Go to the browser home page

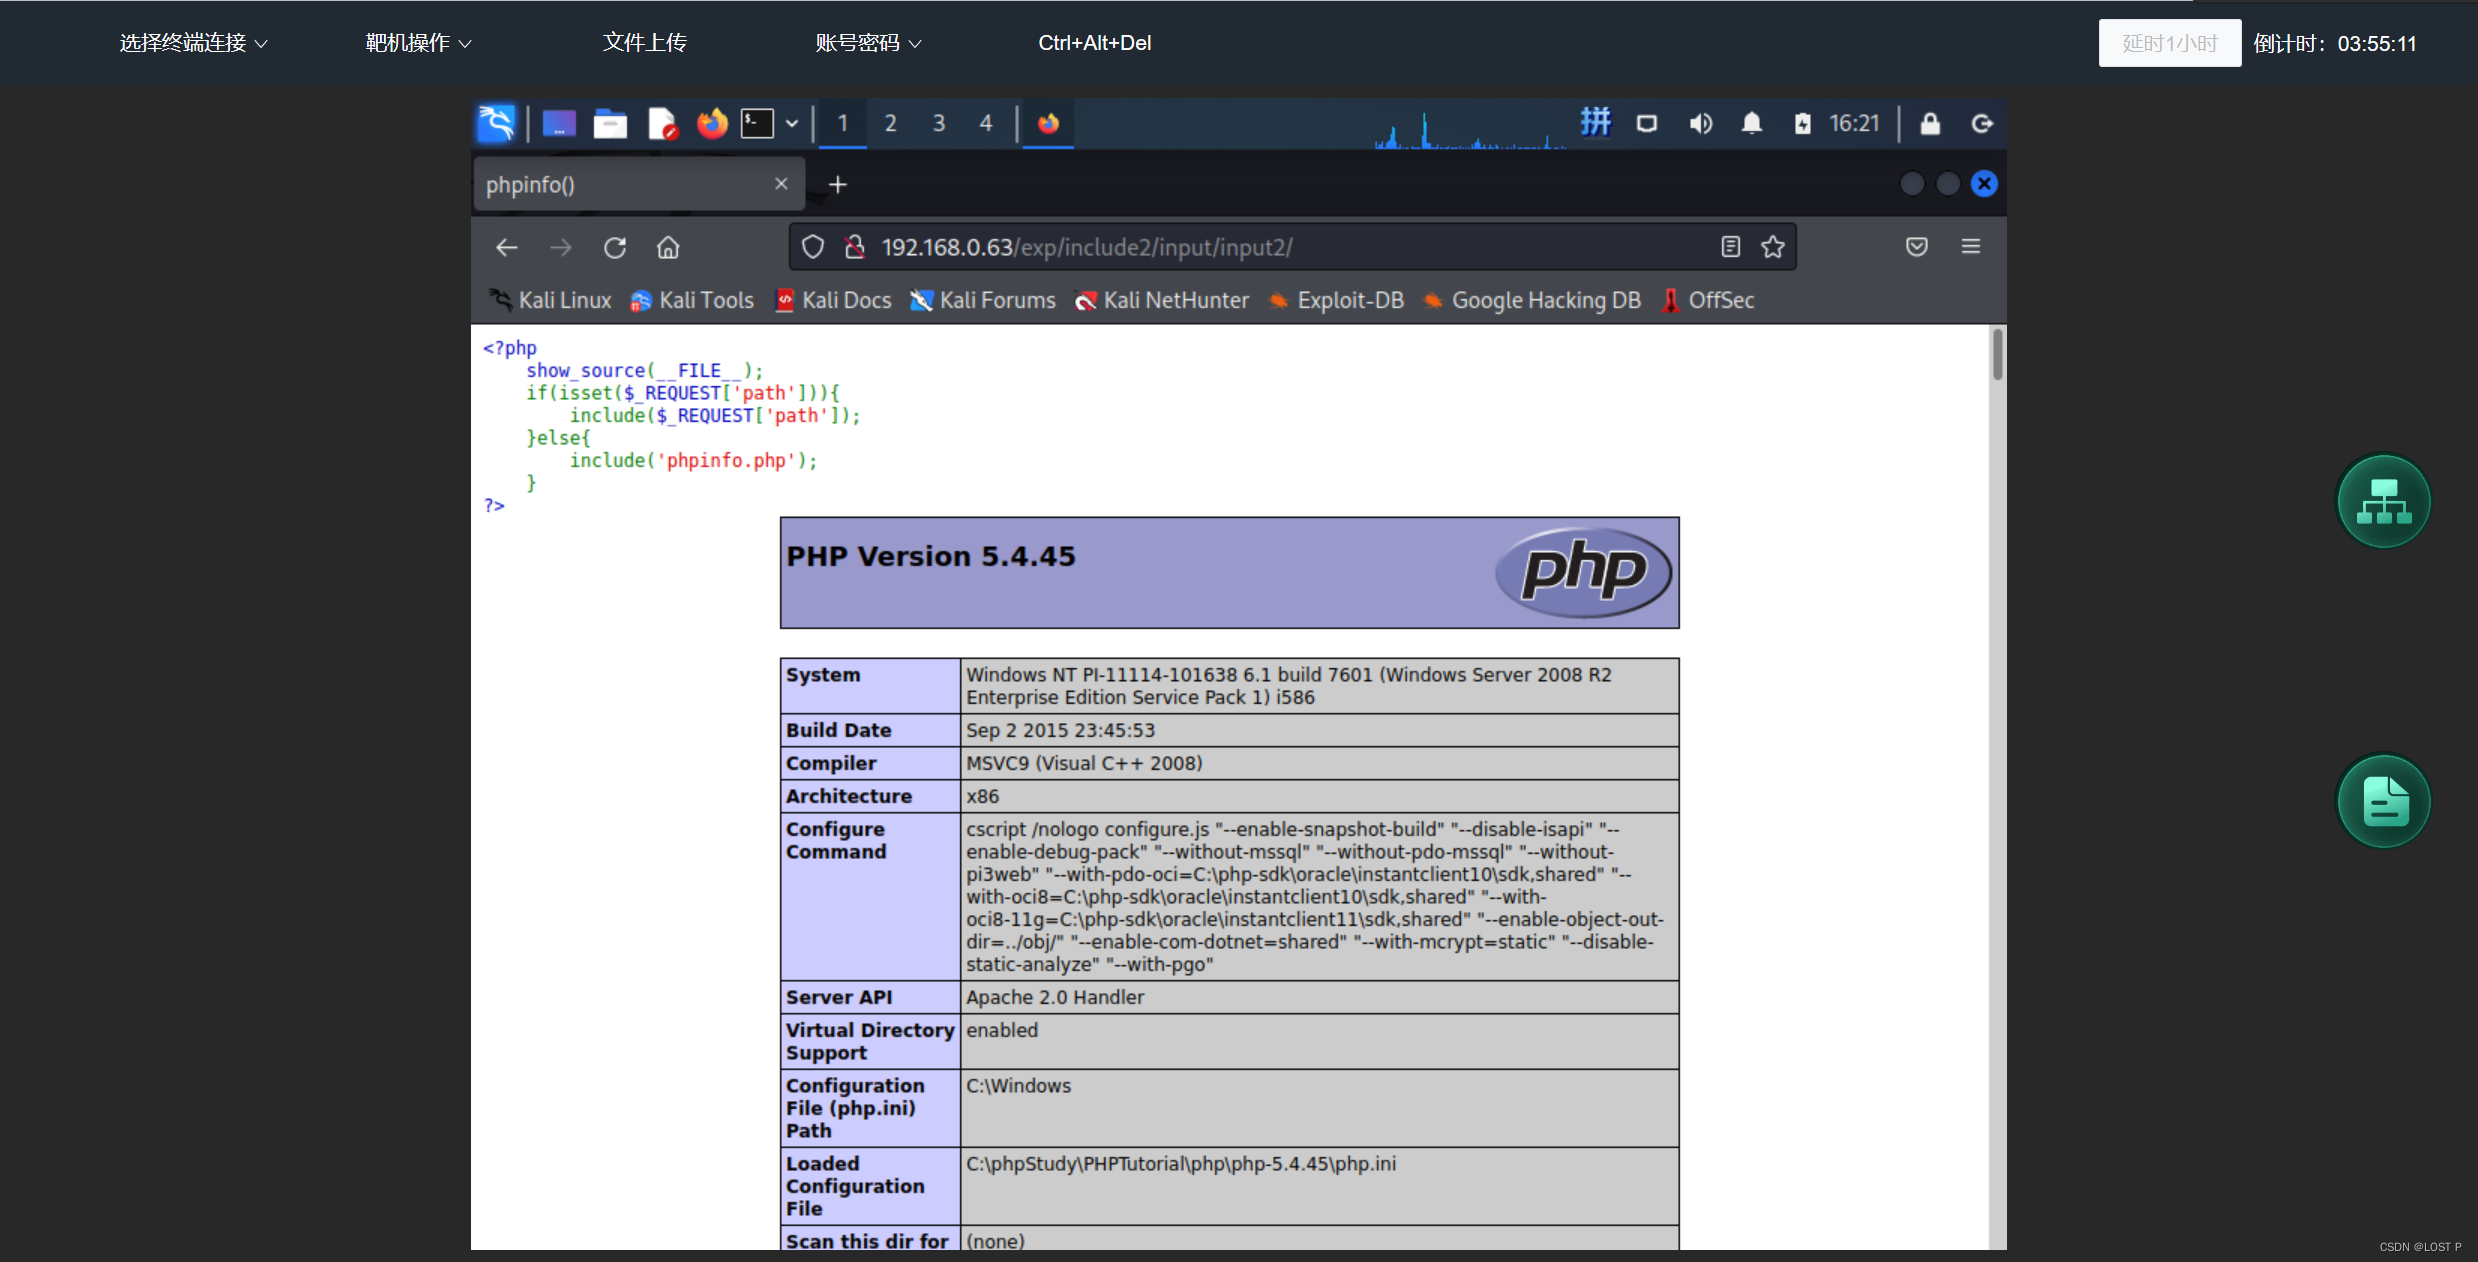point(668,247)
